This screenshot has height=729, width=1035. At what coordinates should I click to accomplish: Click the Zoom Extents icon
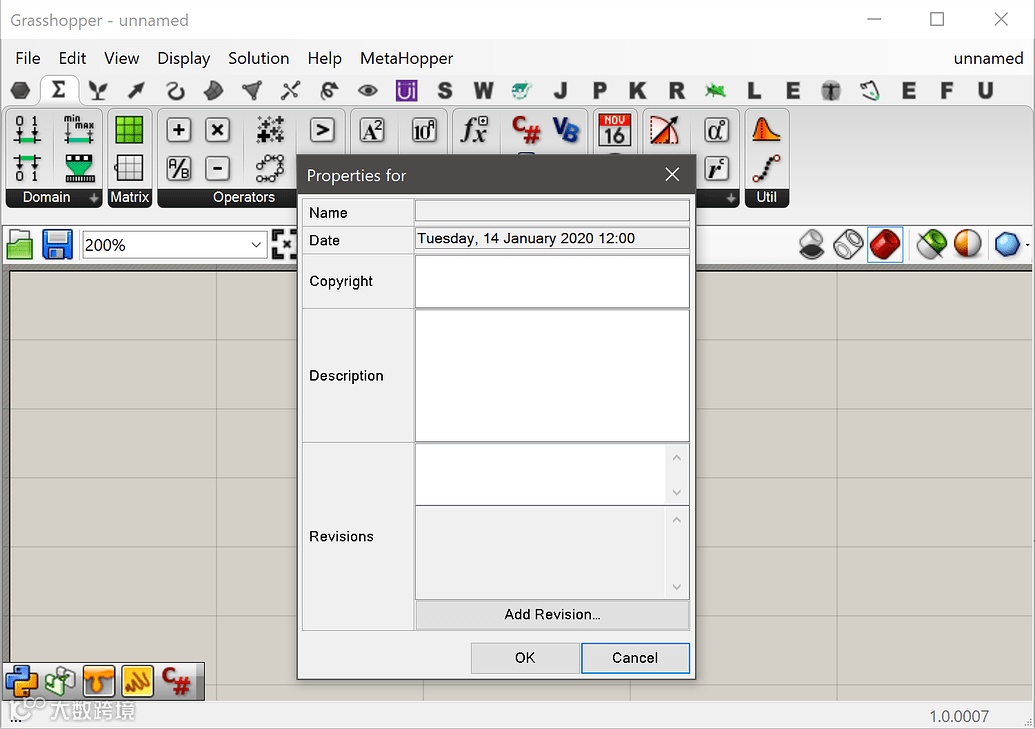pos(284,244)
